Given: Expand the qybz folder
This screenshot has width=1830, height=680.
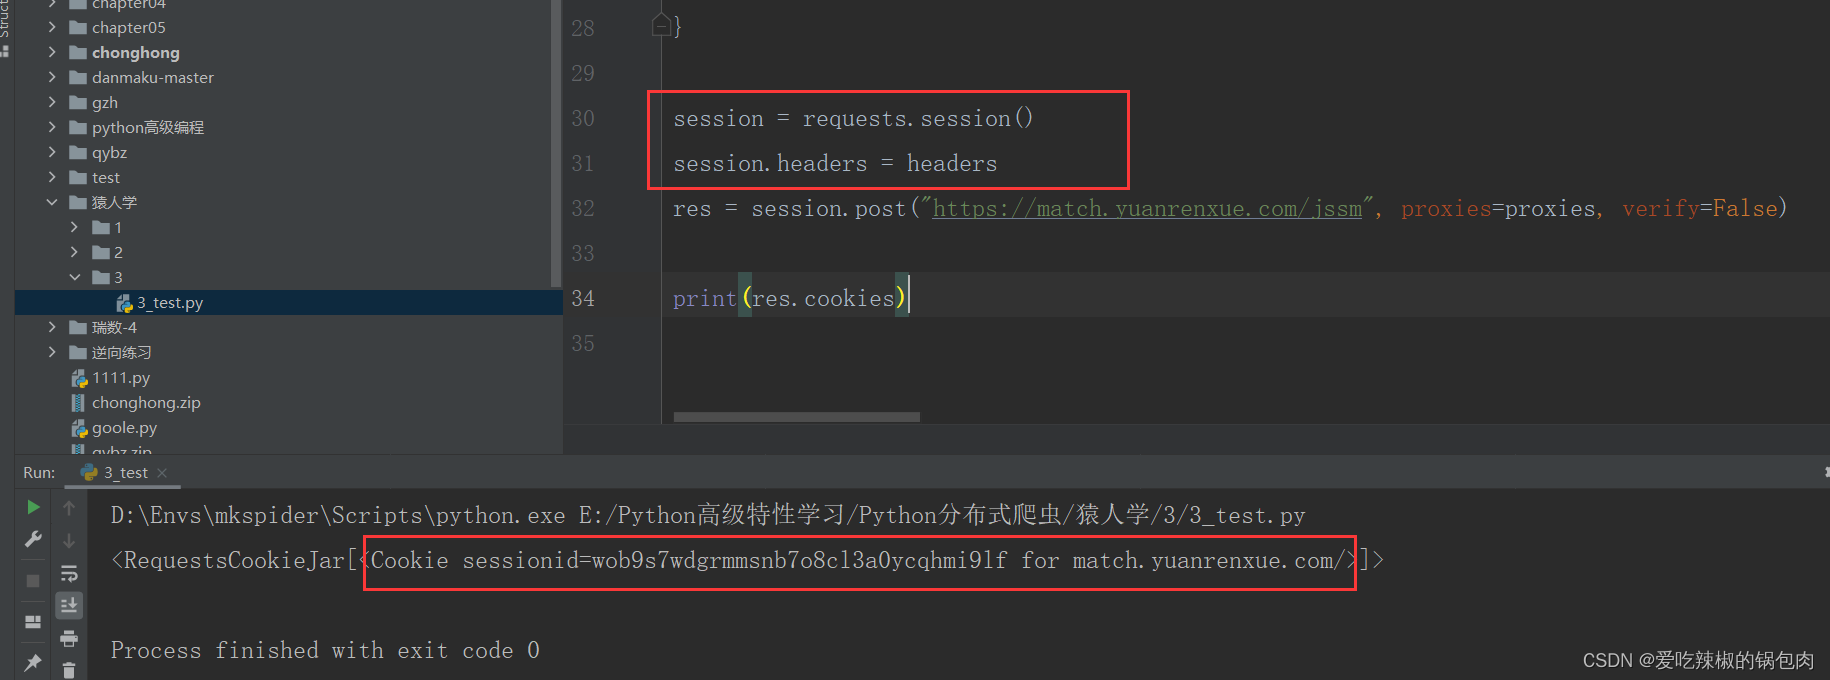Looking at the screenshot, I should pyautogui.click(x=52, y=153).
